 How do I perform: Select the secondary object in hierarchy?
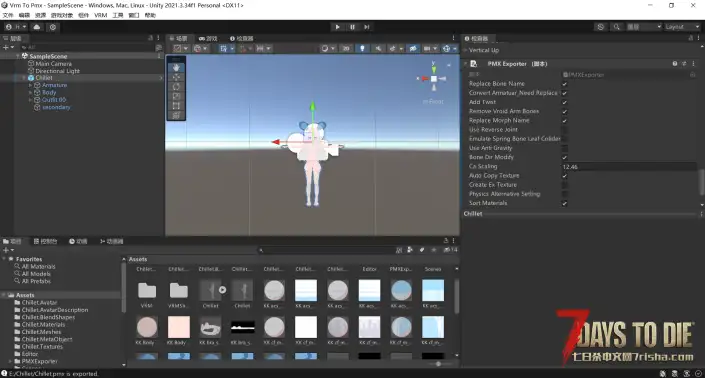tap(56, 107)
